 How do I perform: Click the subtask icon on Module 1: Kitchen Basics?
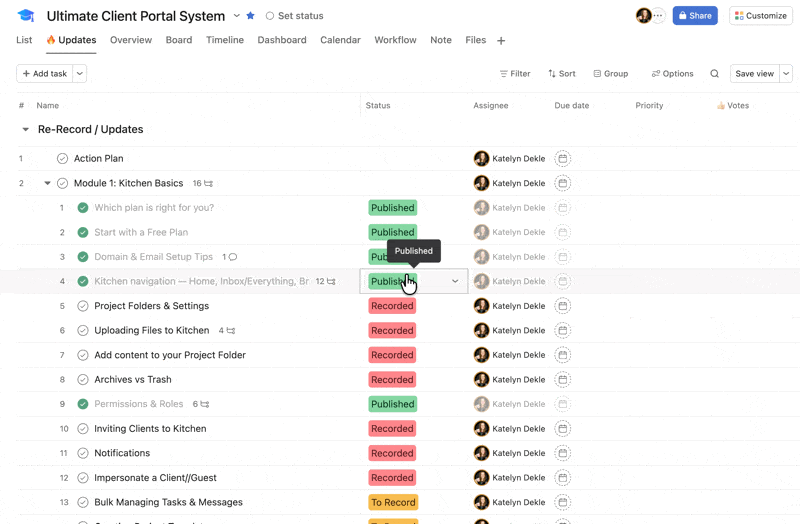208,184
